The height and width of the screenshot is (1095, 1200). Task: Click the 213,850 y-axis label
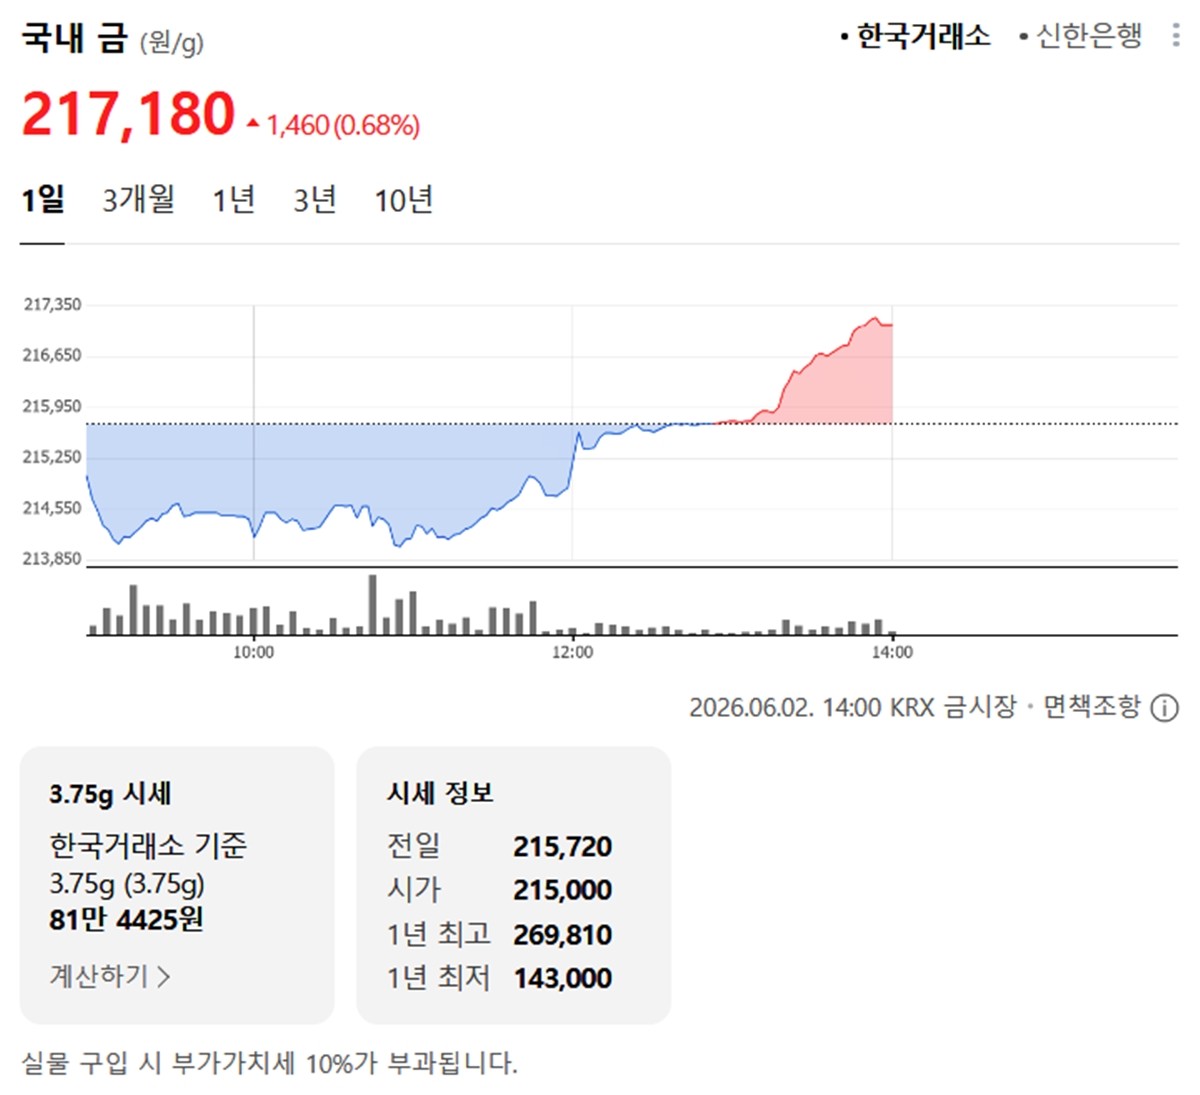52,559
